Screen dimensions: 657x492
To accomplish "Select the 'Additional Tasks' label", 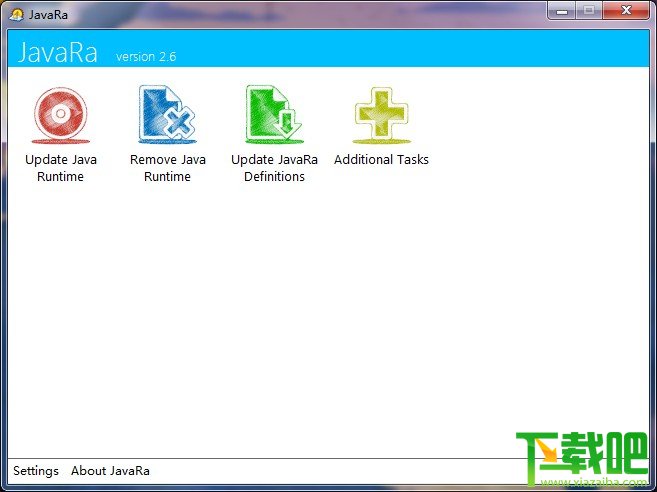I will click(x=381, y=160).
